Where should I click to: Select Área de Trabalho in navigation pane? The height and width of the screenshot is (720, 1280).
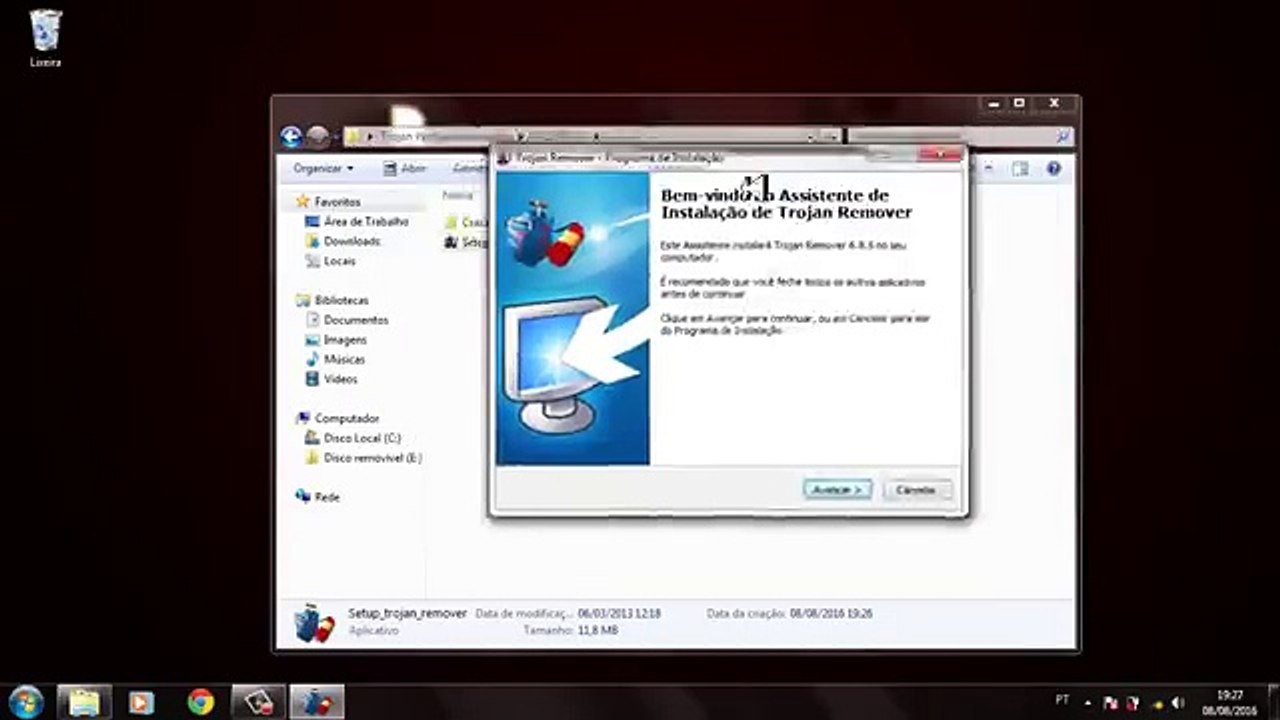(366, 221)
